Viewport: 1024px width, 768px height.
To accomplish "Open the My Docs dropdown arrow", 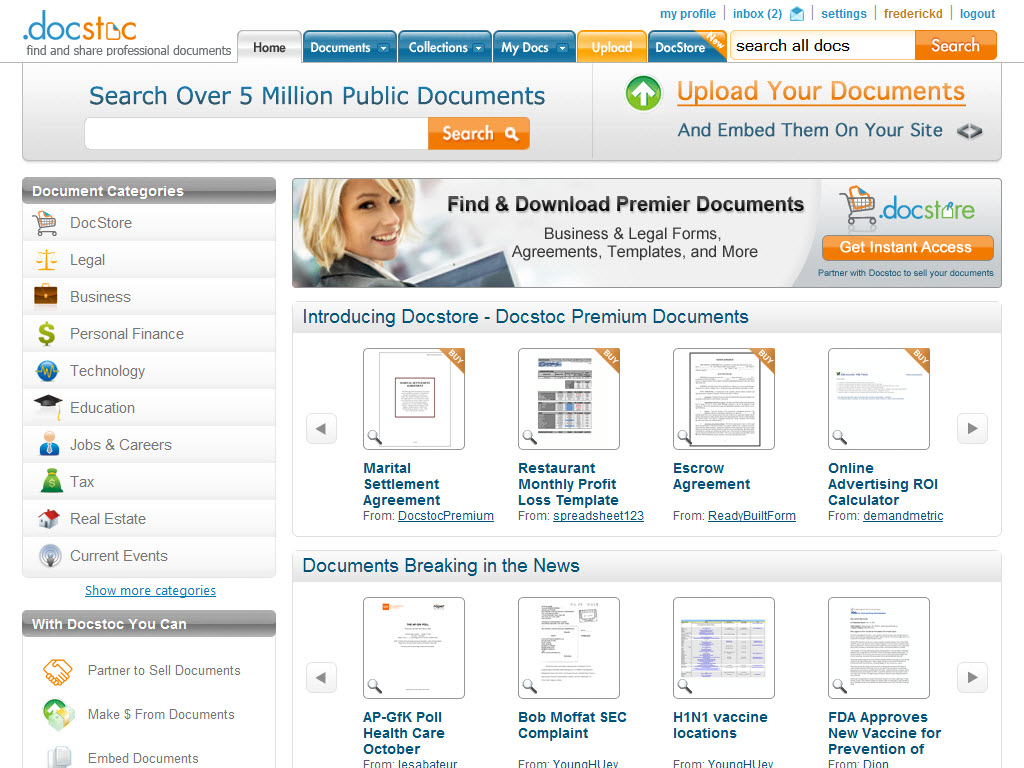I will click(561, 46).
